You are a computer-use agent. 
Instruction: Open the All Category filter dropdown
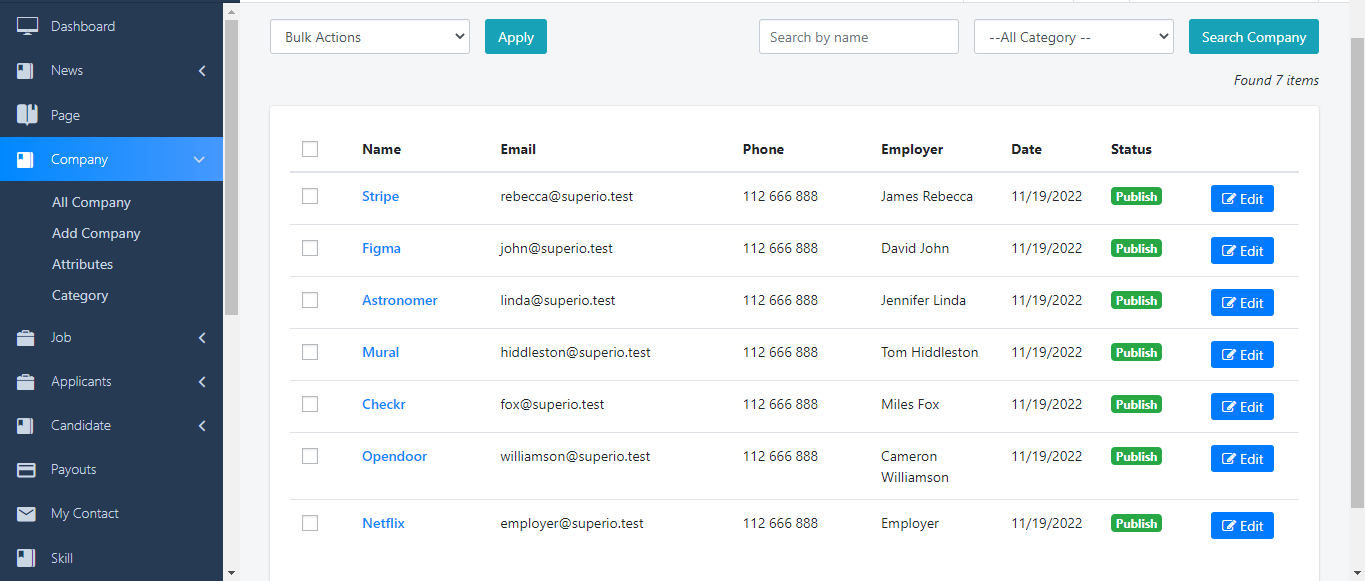click(1073, 37)
